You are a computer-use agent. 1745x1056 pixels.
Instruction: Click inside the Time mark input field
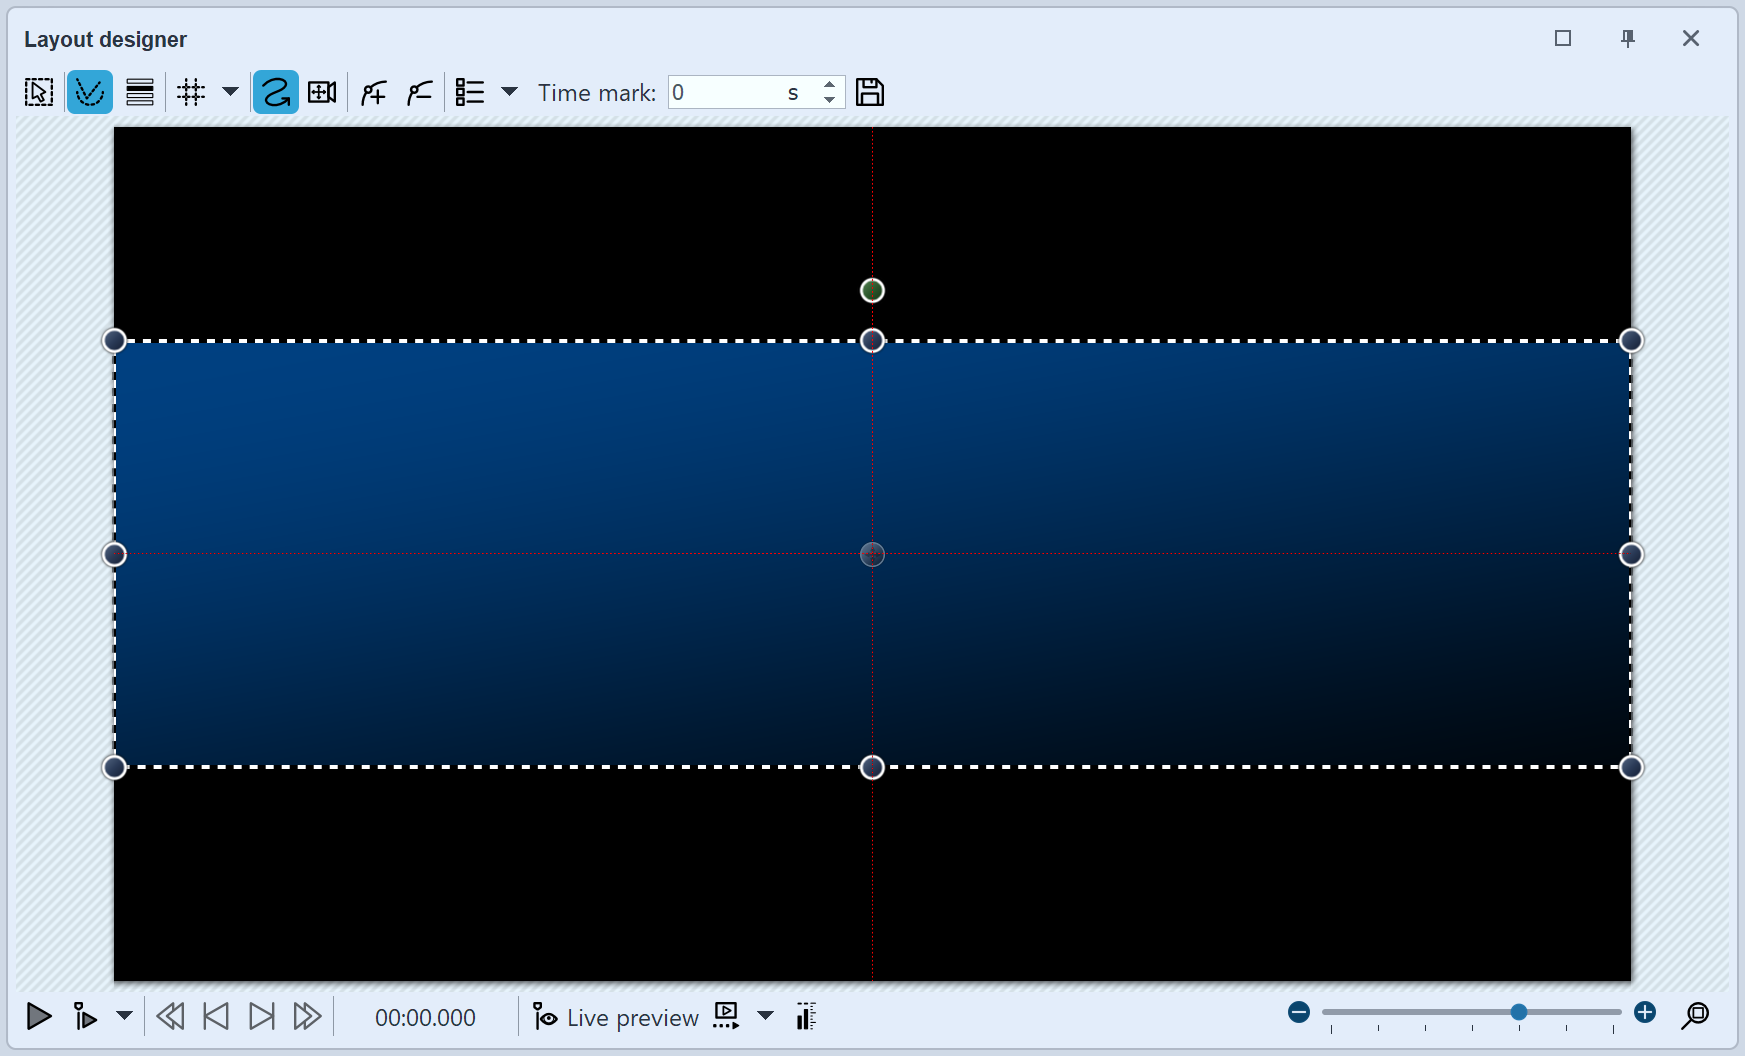(x=730, y=92)
